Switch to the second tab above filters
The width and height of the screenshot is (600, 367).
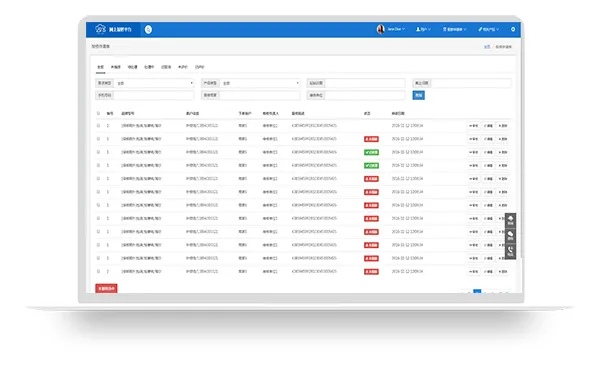116,67
